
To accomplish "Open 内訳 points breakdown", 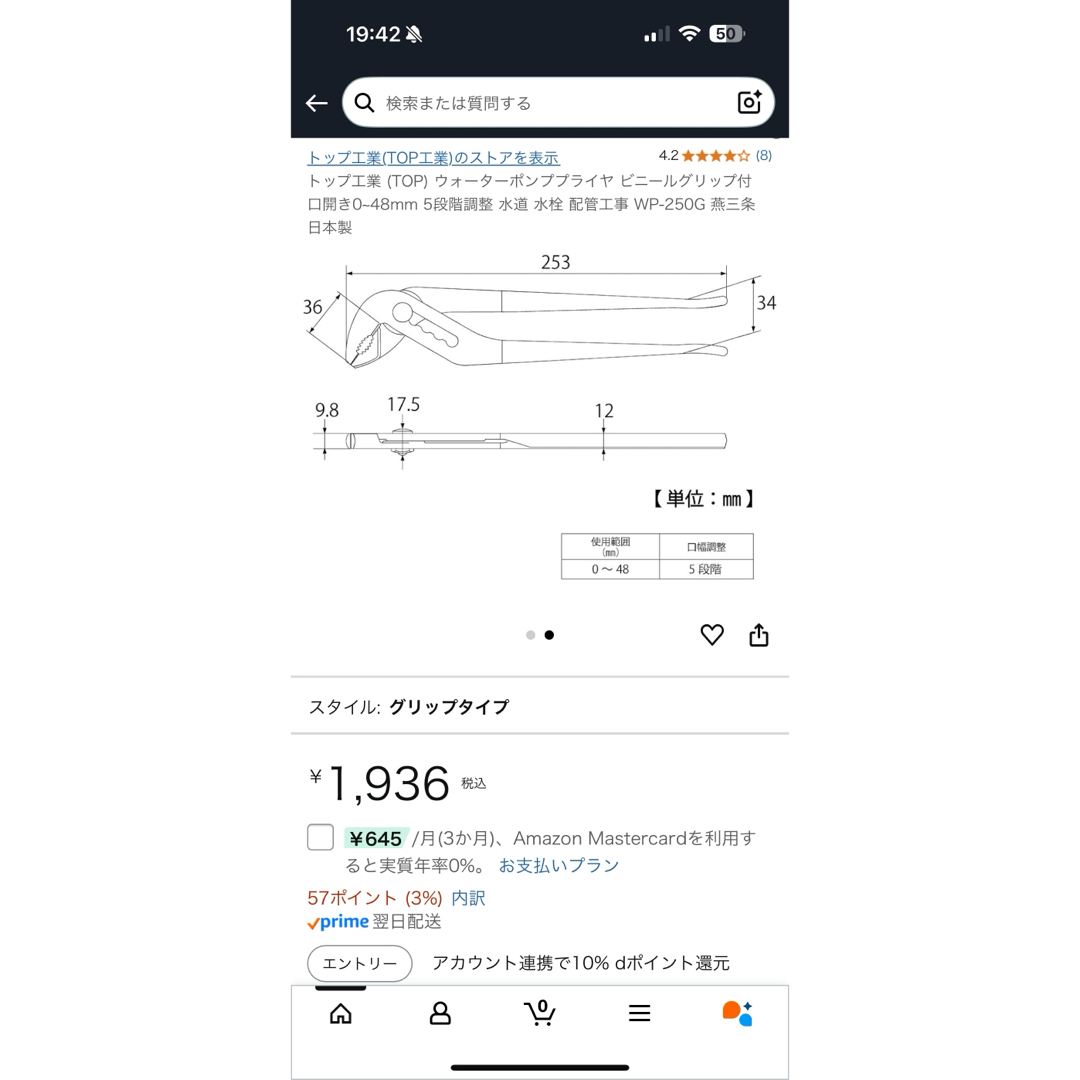I will coord(468,898).
